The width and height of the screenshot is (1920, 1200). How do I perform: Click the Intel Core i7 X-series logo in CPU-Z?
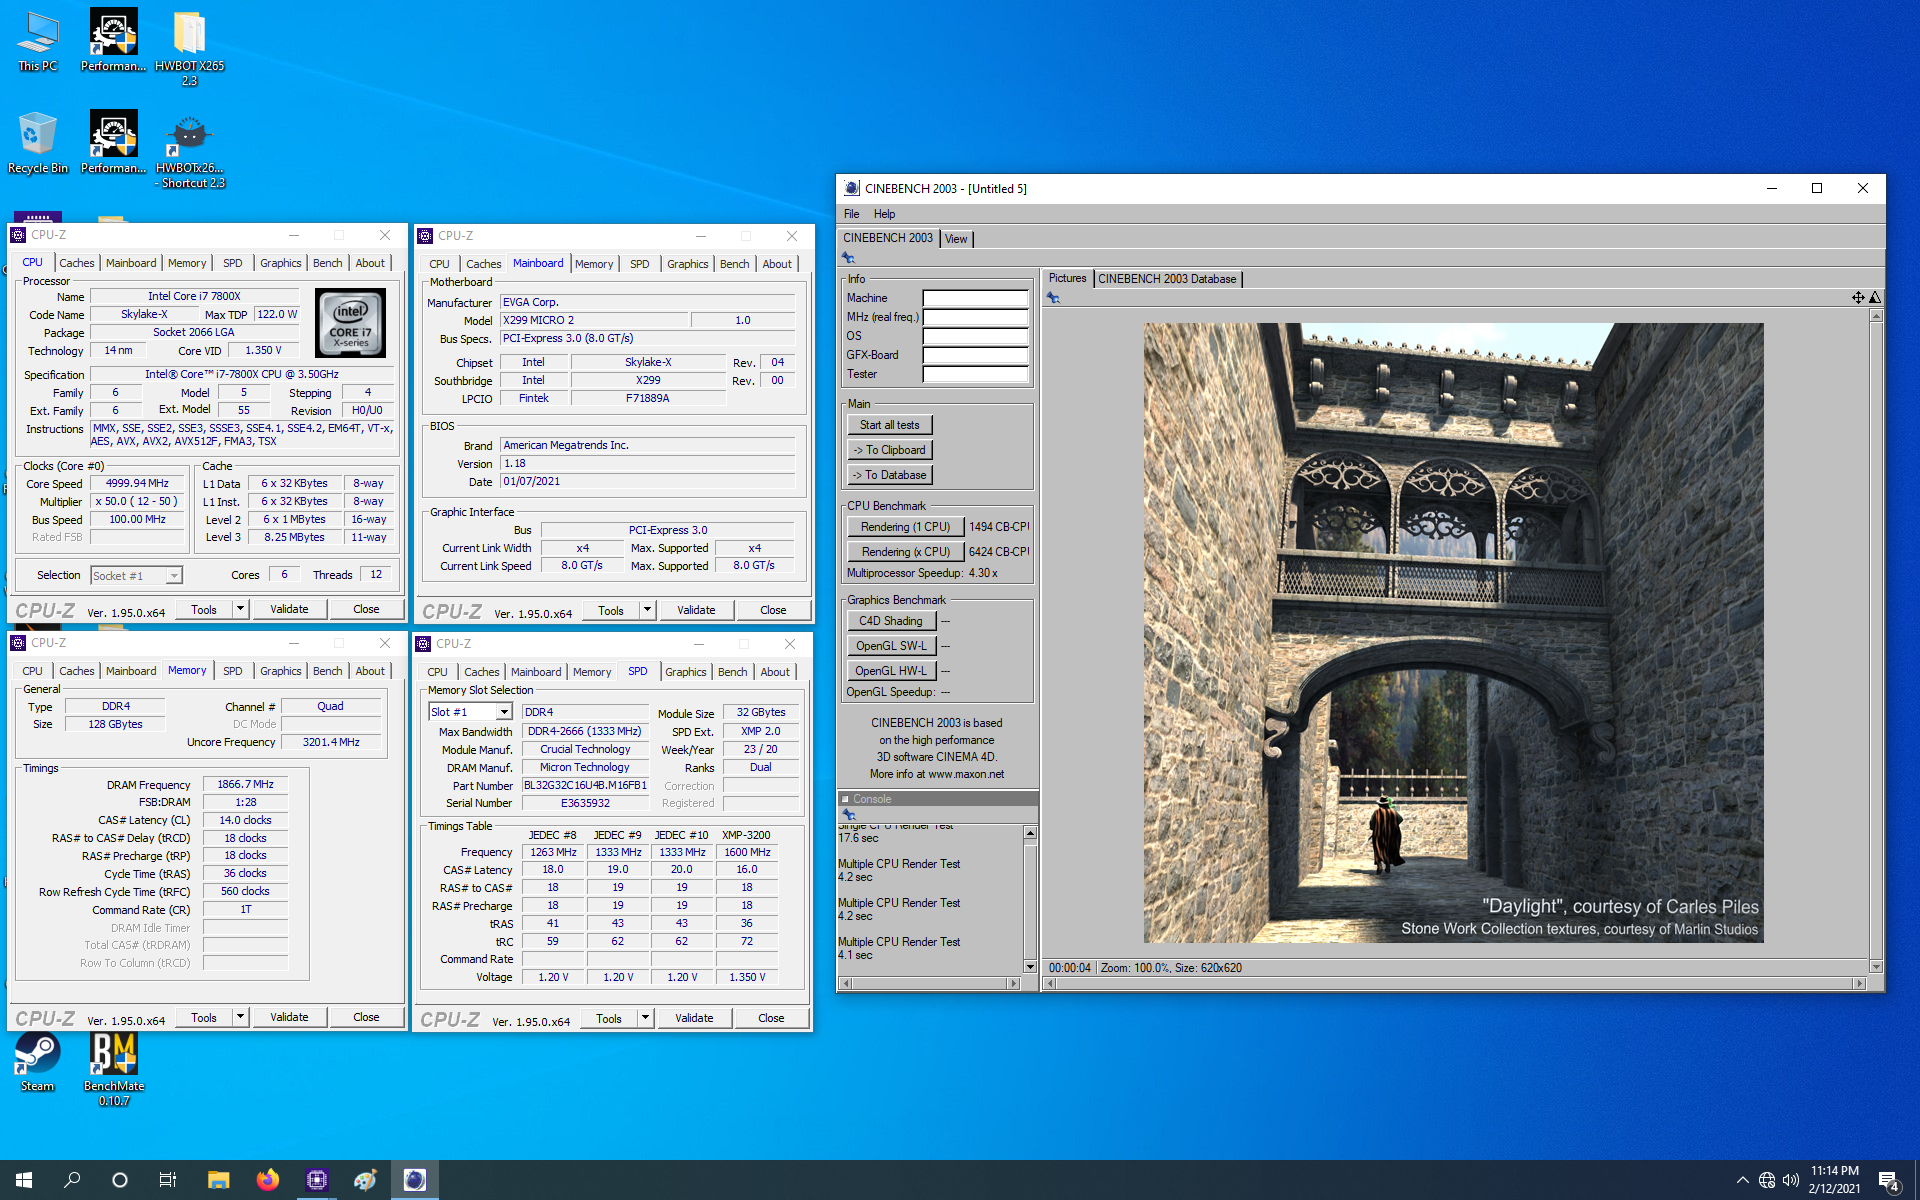[350, 323]
